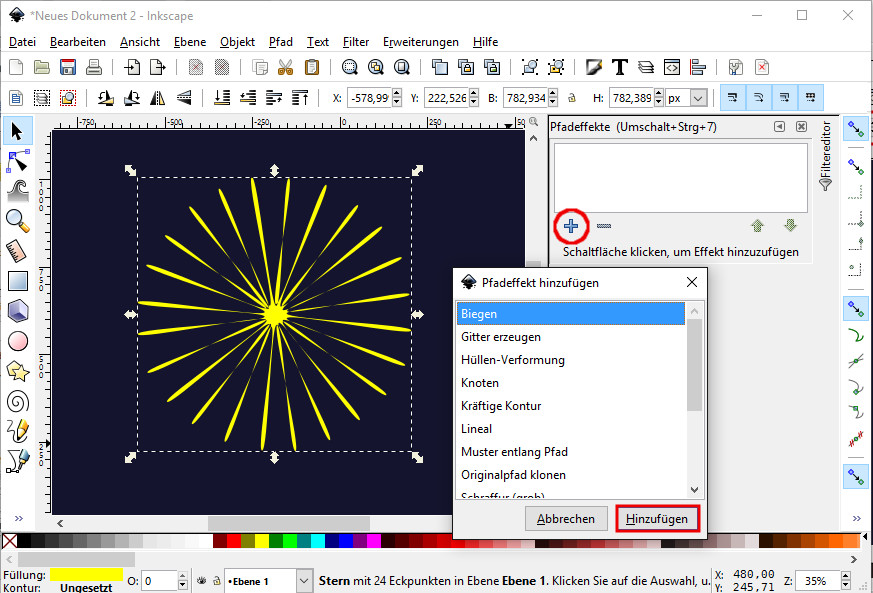873x593 pixels.
Task: Open the Text tool dialog icon
Action: click(620, 67)
